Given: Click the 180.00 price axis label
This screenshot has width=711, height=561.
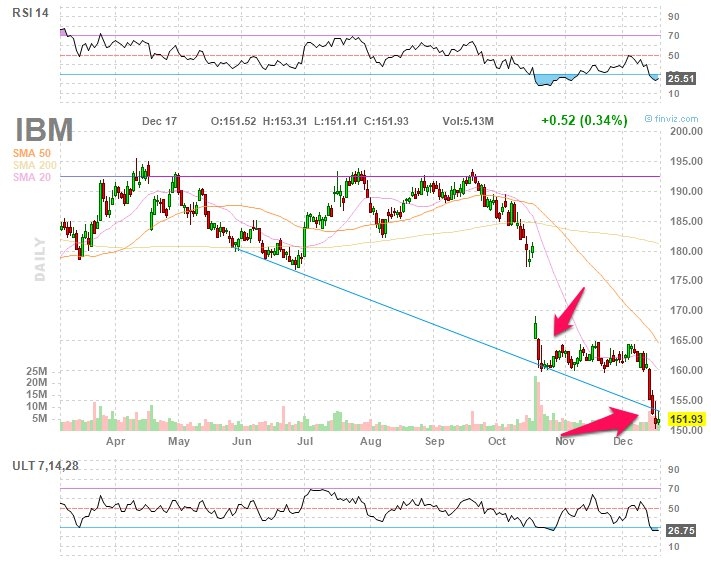Looking at the screenshot, I should point(687,251).
